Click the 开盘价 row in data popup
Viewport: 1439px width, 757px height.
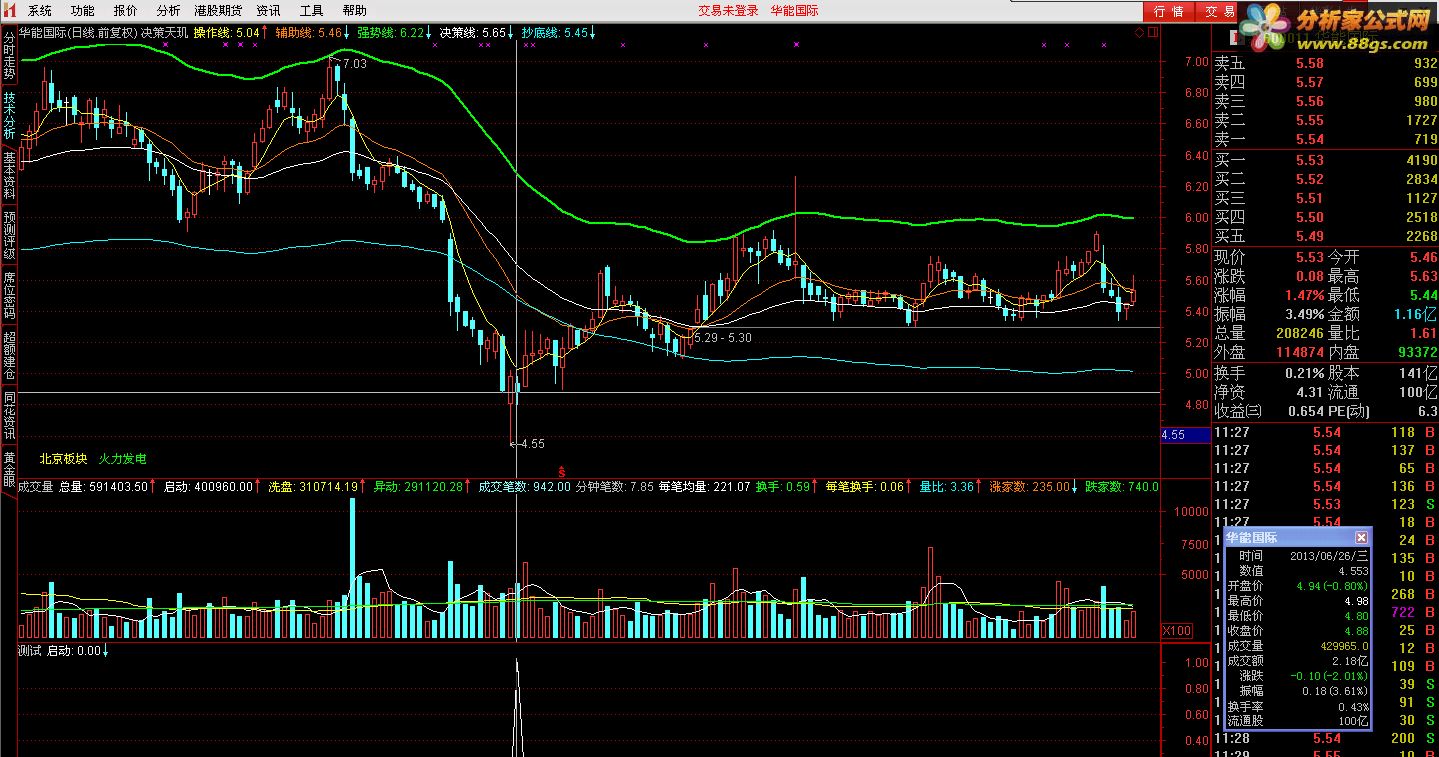click(1297, 585)
